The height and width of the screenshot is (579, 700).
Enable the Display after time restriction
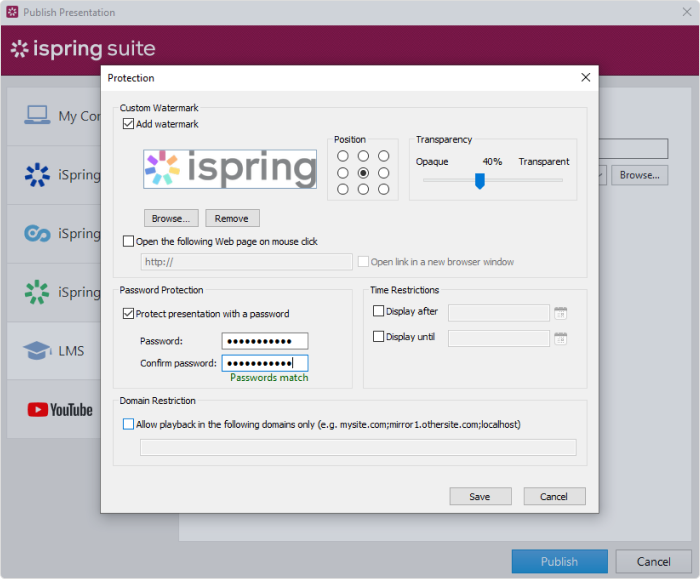[x=378, y=311]
